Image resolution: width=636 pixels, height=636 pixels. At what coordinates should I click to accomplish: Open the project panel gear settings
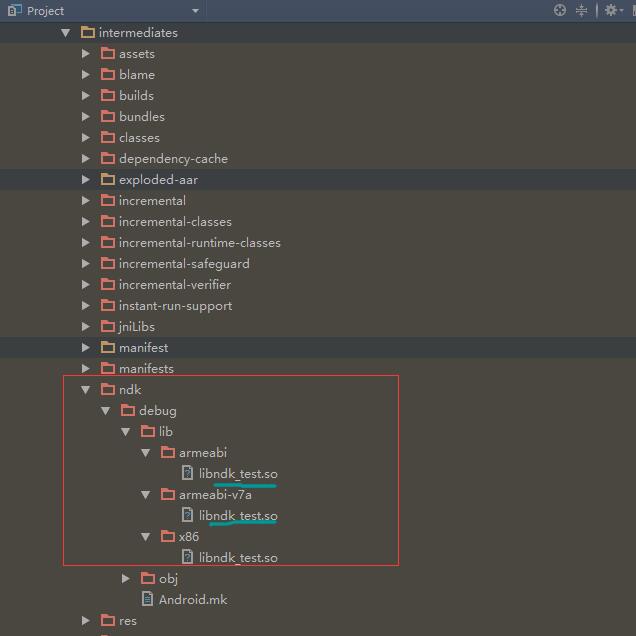tap(609, 10)
